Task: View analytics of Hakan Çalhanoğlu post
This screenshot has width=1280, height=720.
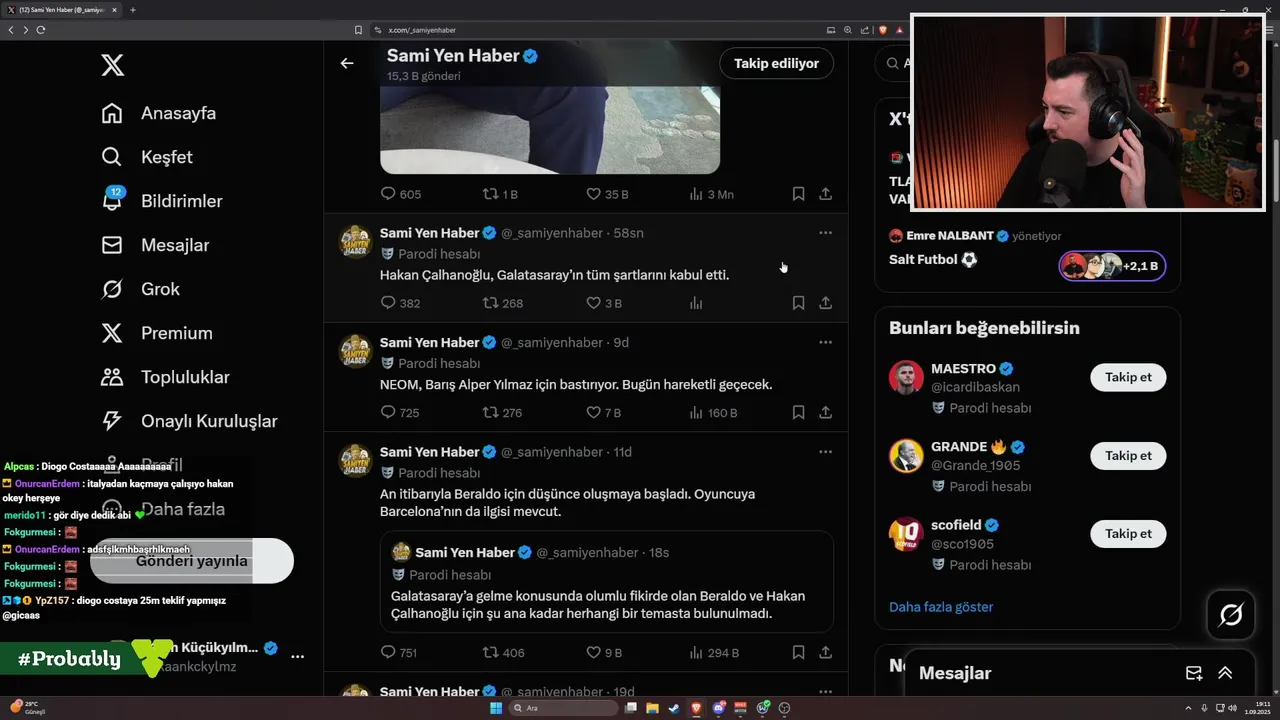Action: [696, 303]
